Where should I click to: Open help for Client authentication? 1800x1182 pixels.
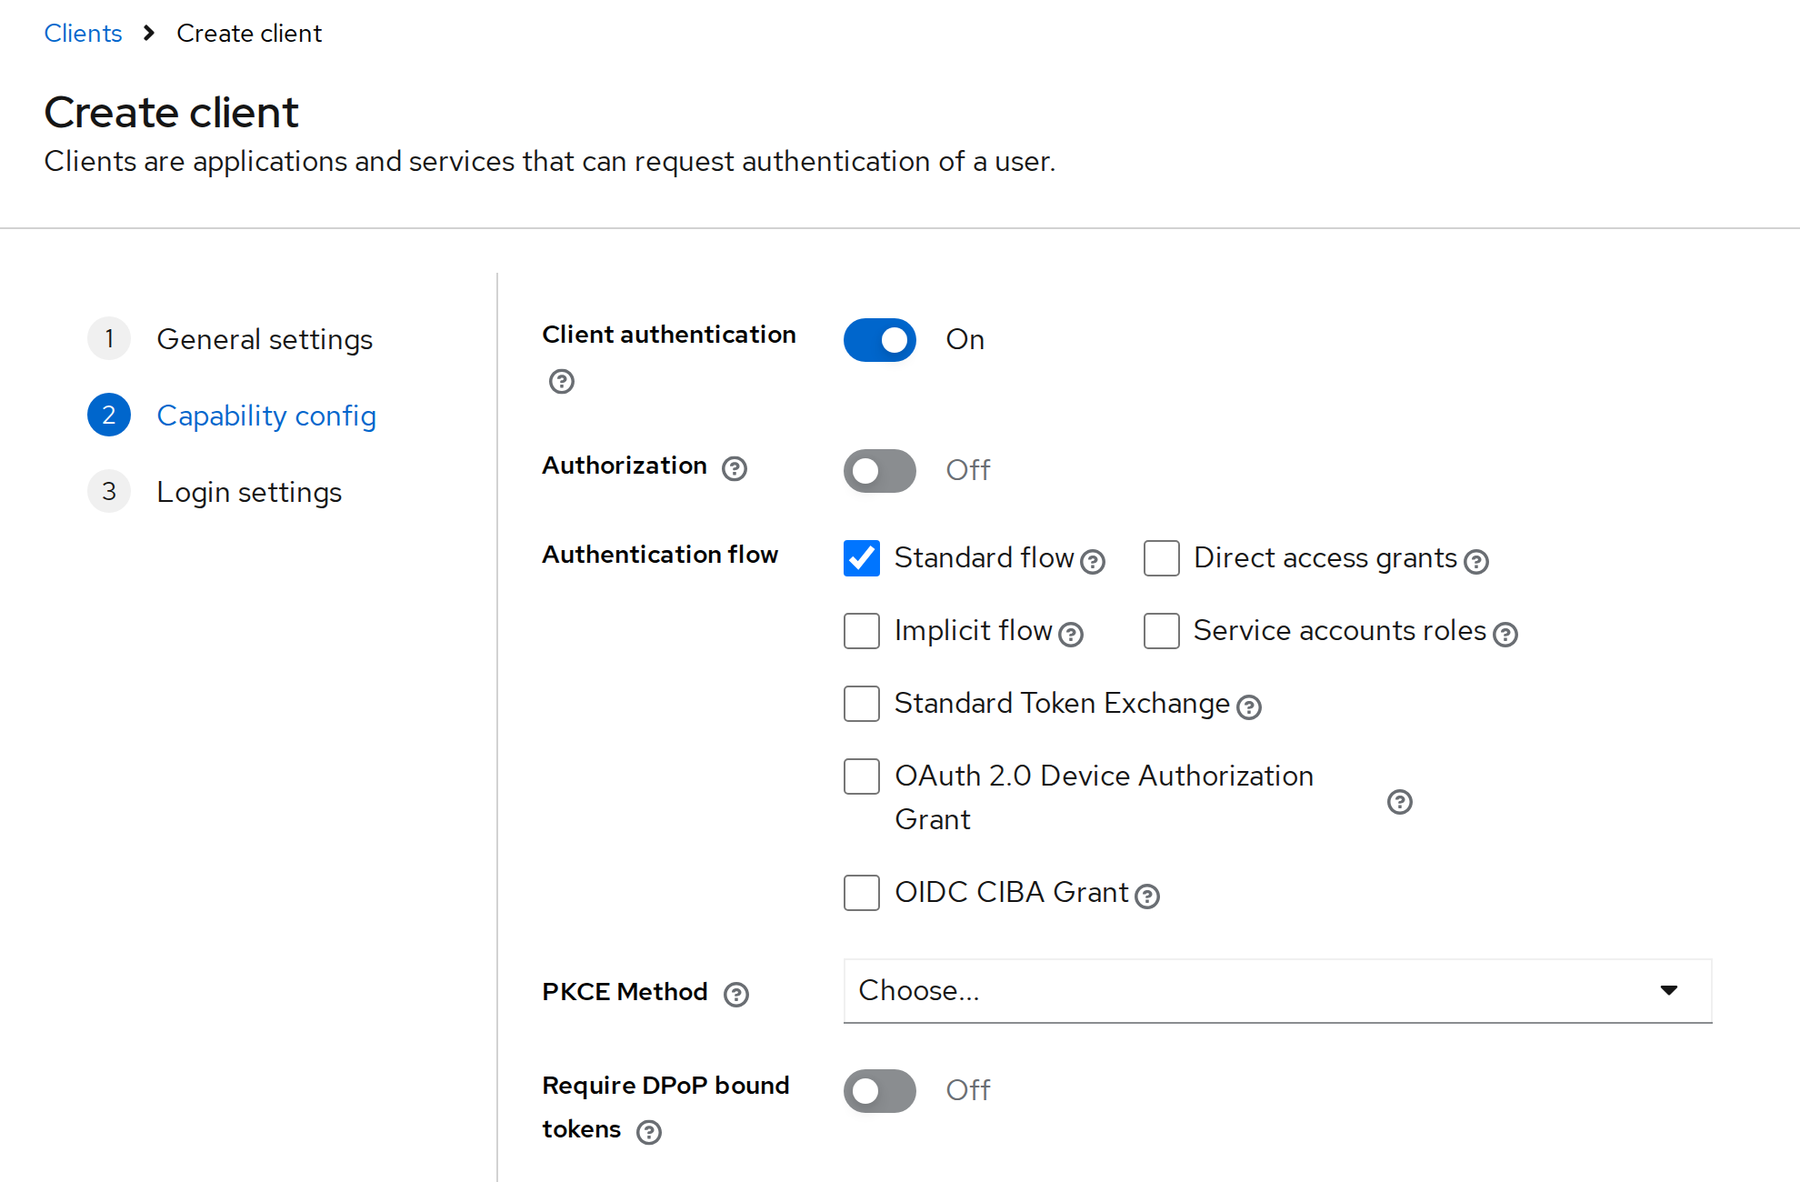tap(562, 381)
